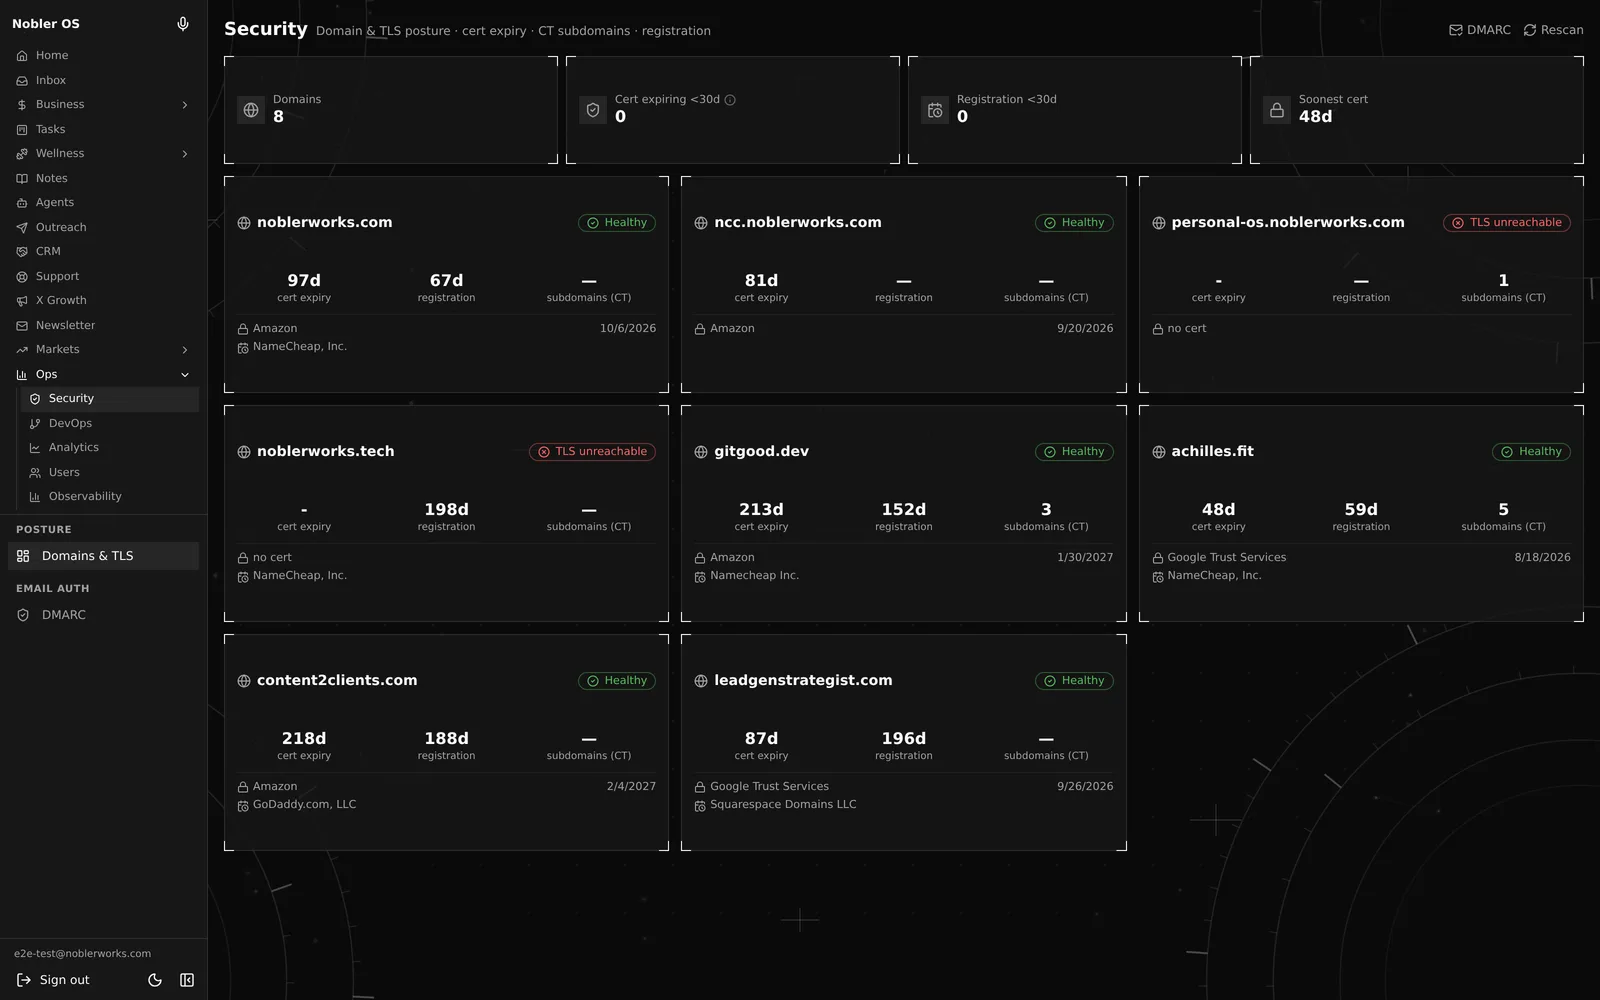
Task: Click the calendar icon in Registration card
Action: pos(935,110)
